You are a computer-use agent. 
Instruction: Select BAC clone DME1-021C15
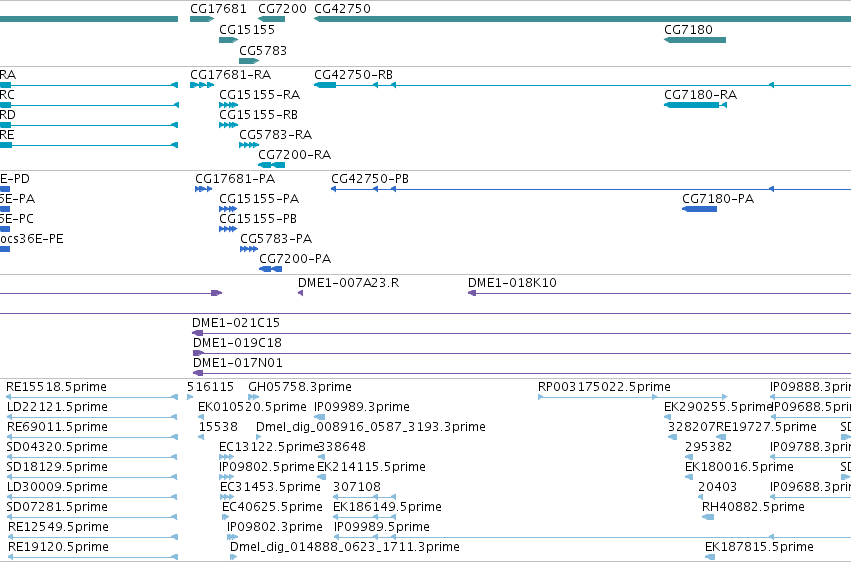(x=236, y=323)
